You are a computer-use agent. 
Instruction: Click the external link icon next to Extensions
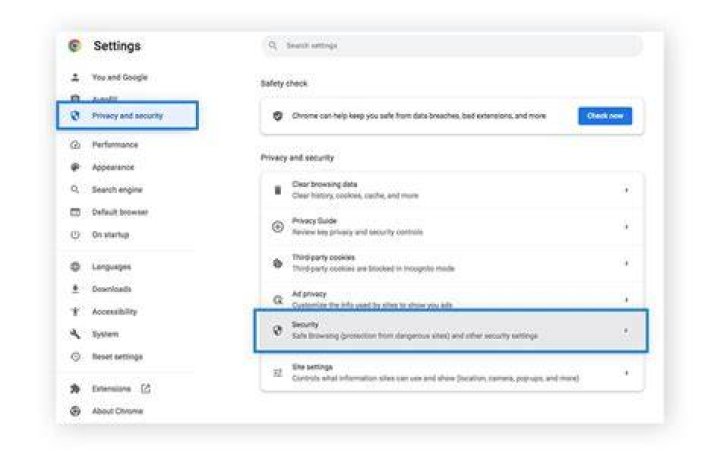click(x=146, y=389)
